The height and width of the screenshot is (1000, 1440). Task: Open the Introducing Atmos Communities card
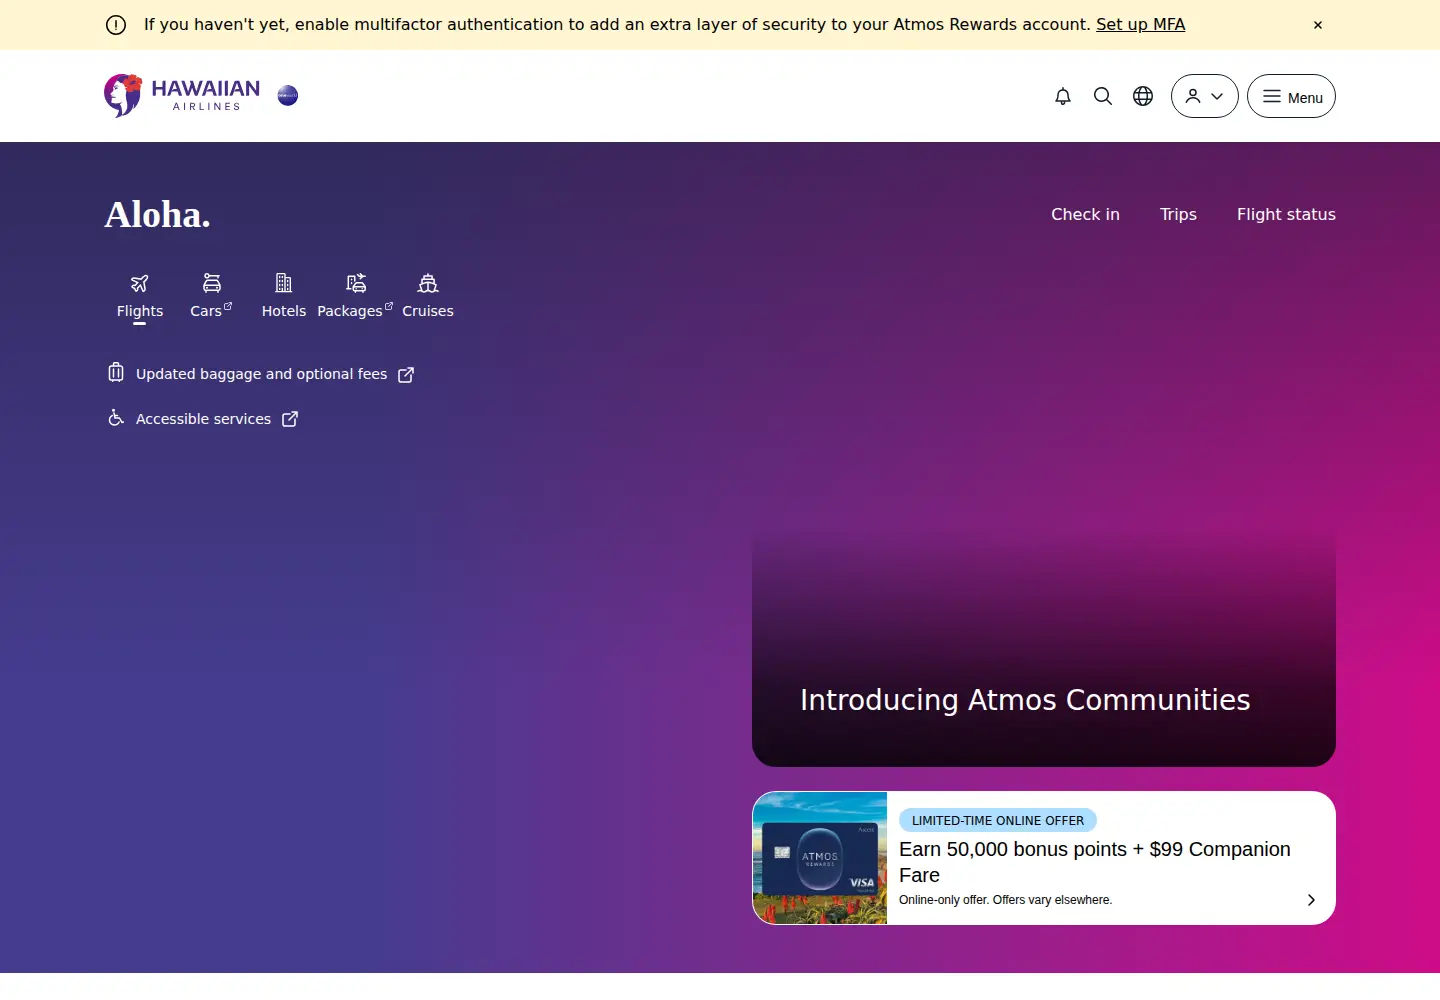1044,649
